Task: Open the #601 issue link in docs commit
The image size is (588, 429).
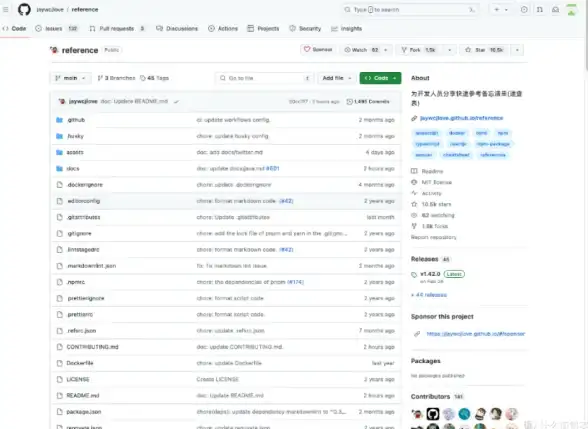Action: point(273,169)
